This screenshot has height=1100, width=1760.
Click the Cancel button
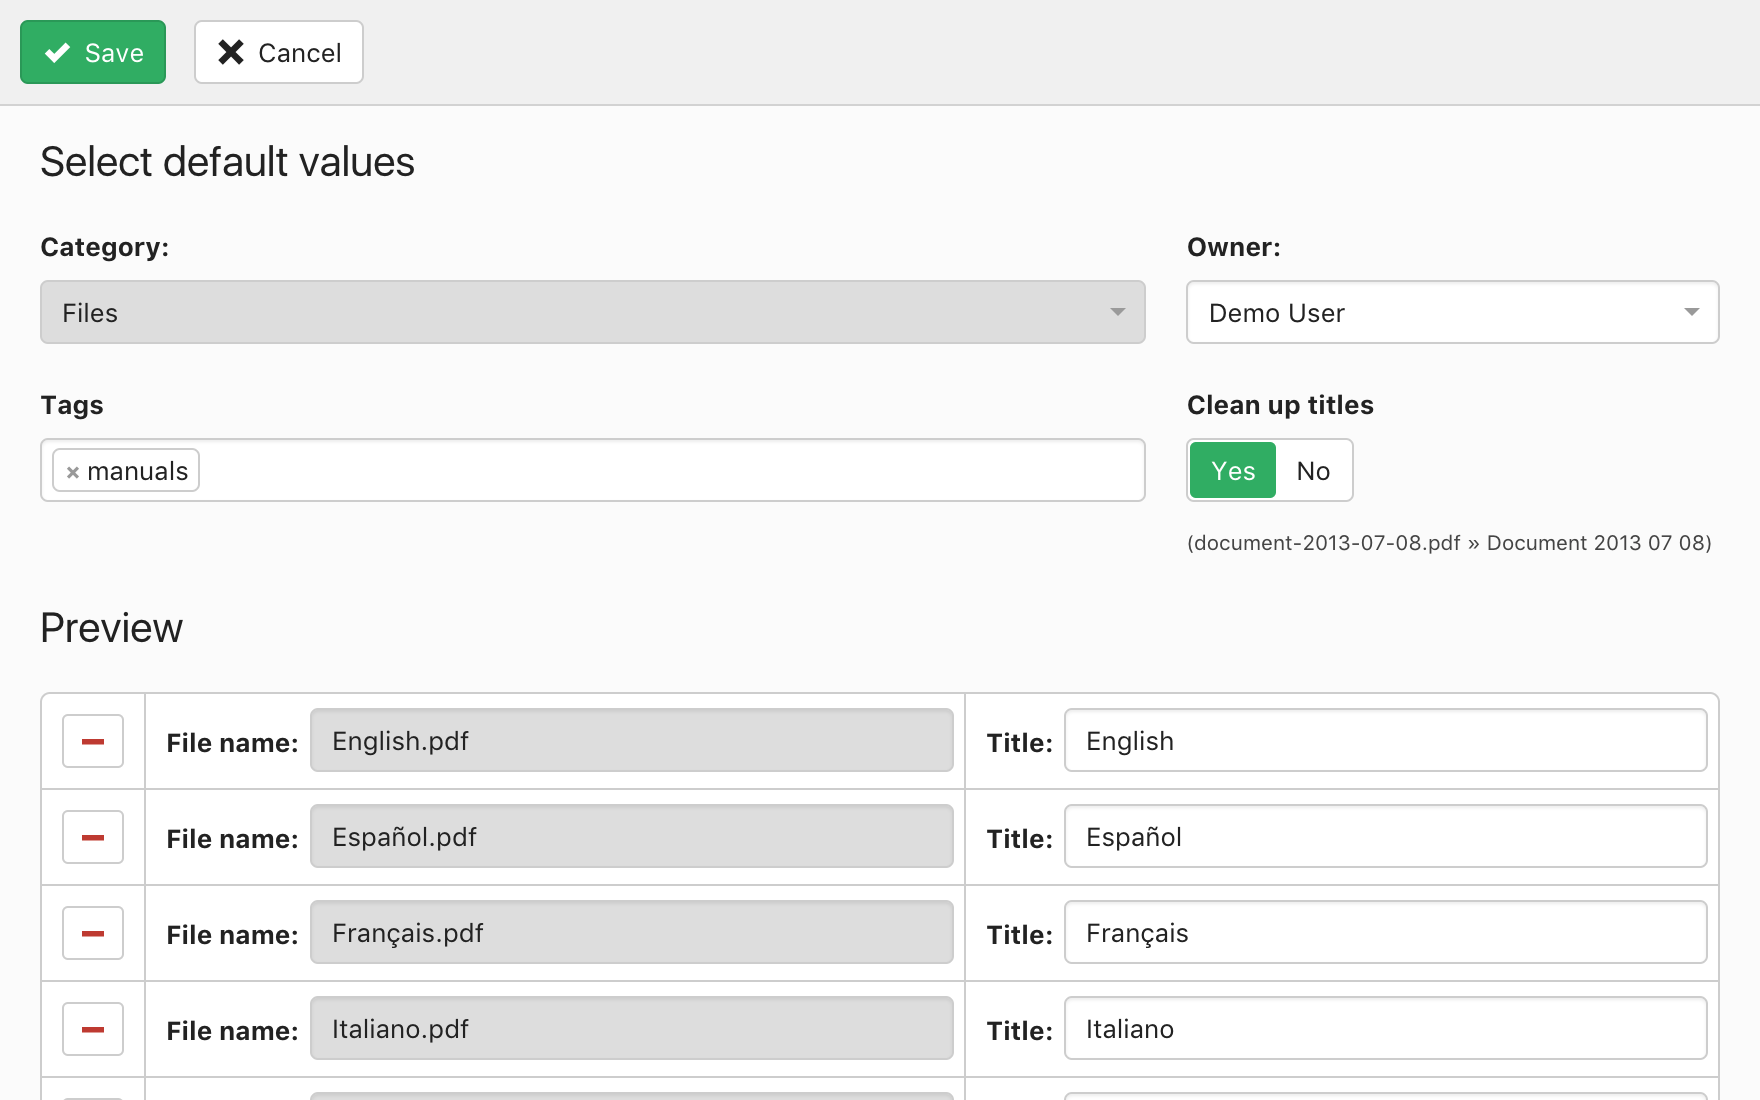tap(279, 52)
